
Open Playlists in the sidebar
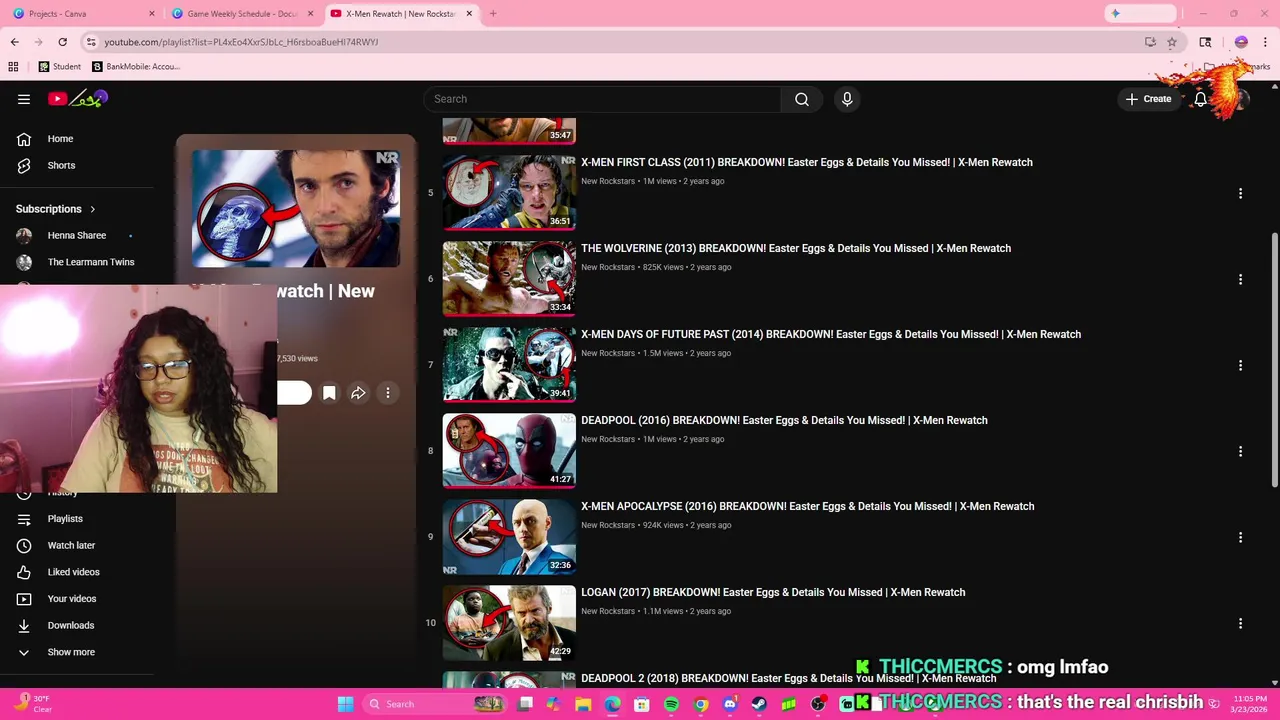[x=65, y=519]
